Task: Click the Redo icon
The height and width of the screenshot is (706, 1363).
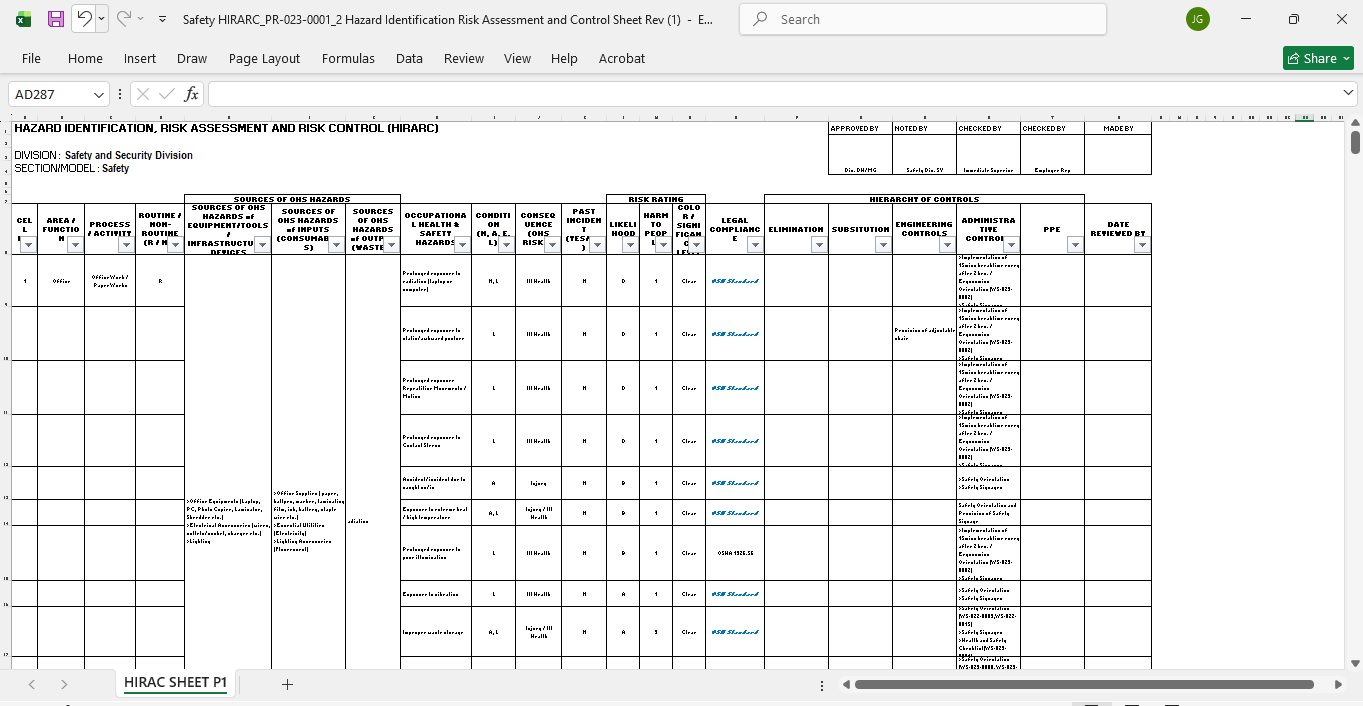Action: point(124,19)
